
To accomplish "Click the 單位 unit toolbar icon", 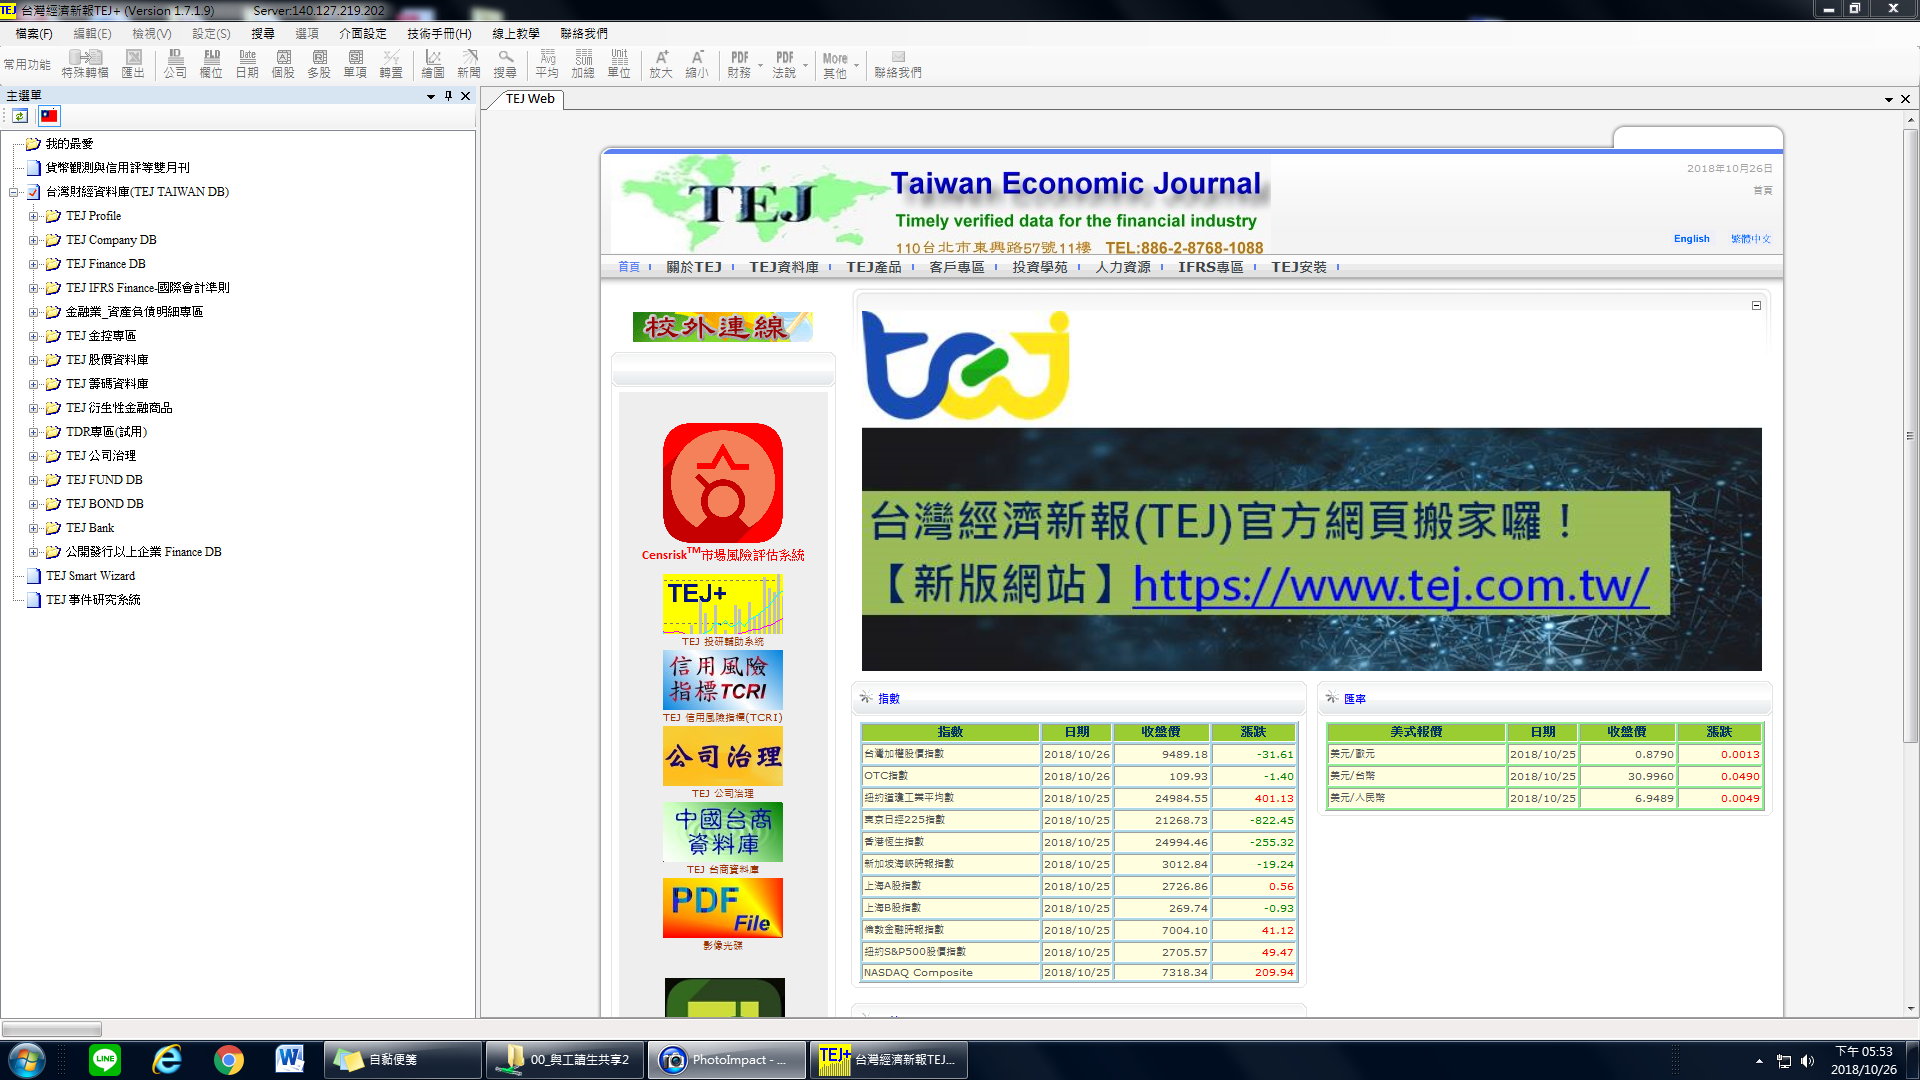I will click(x=619, y=64).
